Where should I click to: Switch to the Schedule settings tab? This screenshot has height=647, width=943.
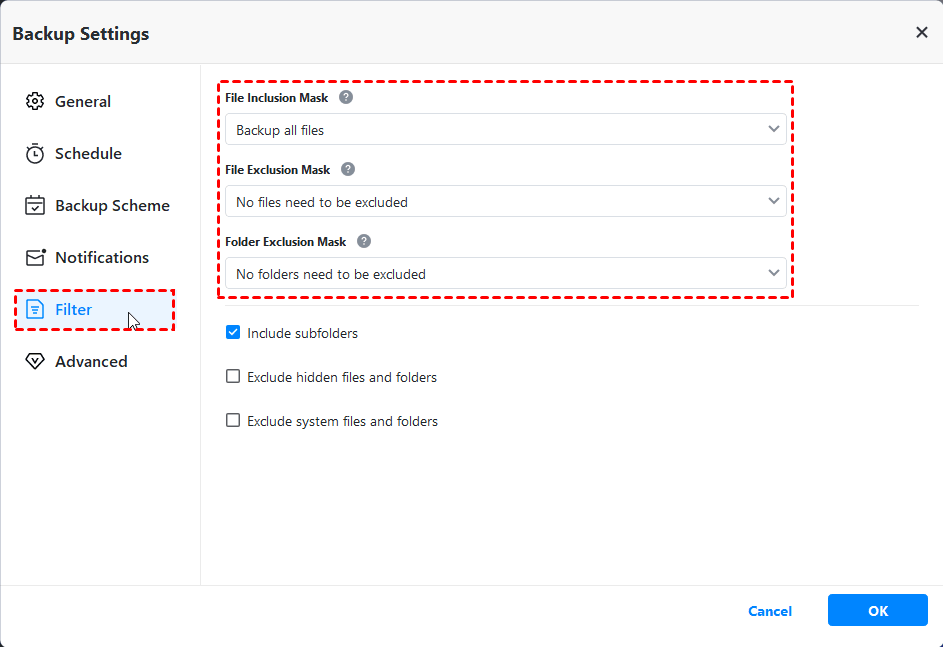coord(88,154)
